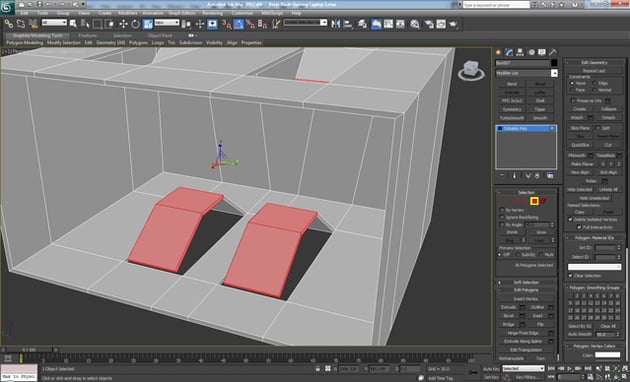The height and width of the screenshot is (382, 630).
Task: Click the Detach button
Action: click(609, 117)
